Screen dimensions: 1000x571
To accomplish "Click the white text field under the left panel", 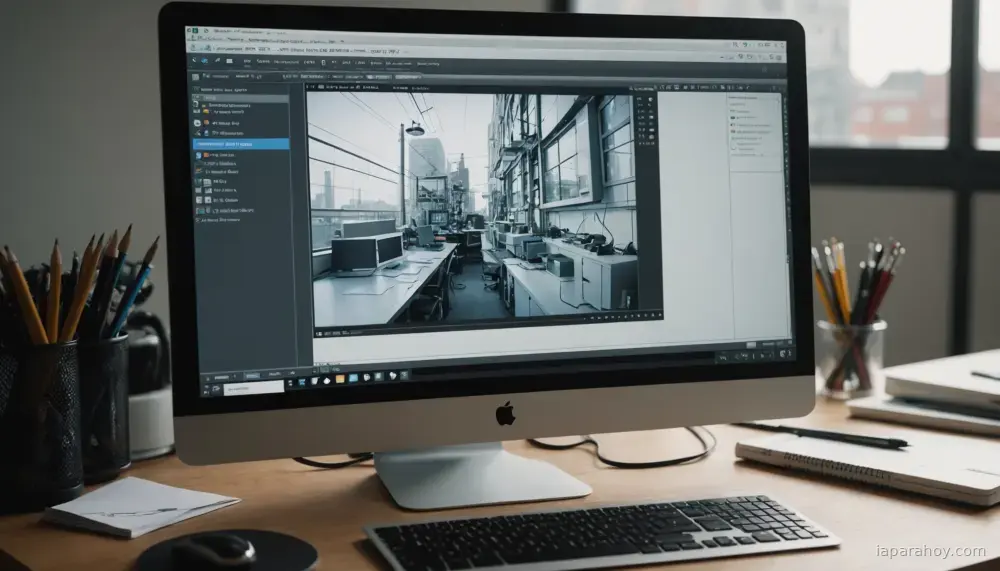I will coord(254,387).
